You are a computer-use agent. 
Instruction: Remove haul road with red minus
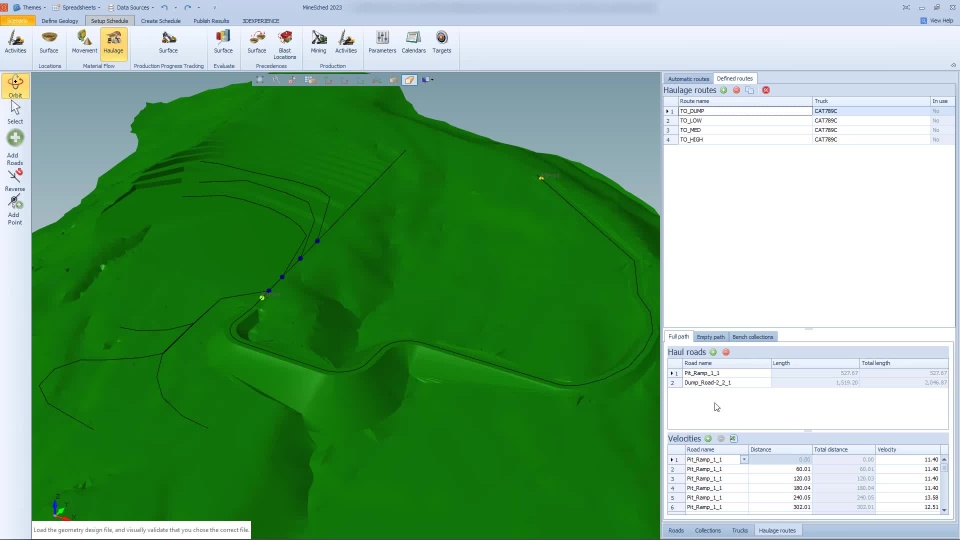pyautogui.click(x=726, y=352)
